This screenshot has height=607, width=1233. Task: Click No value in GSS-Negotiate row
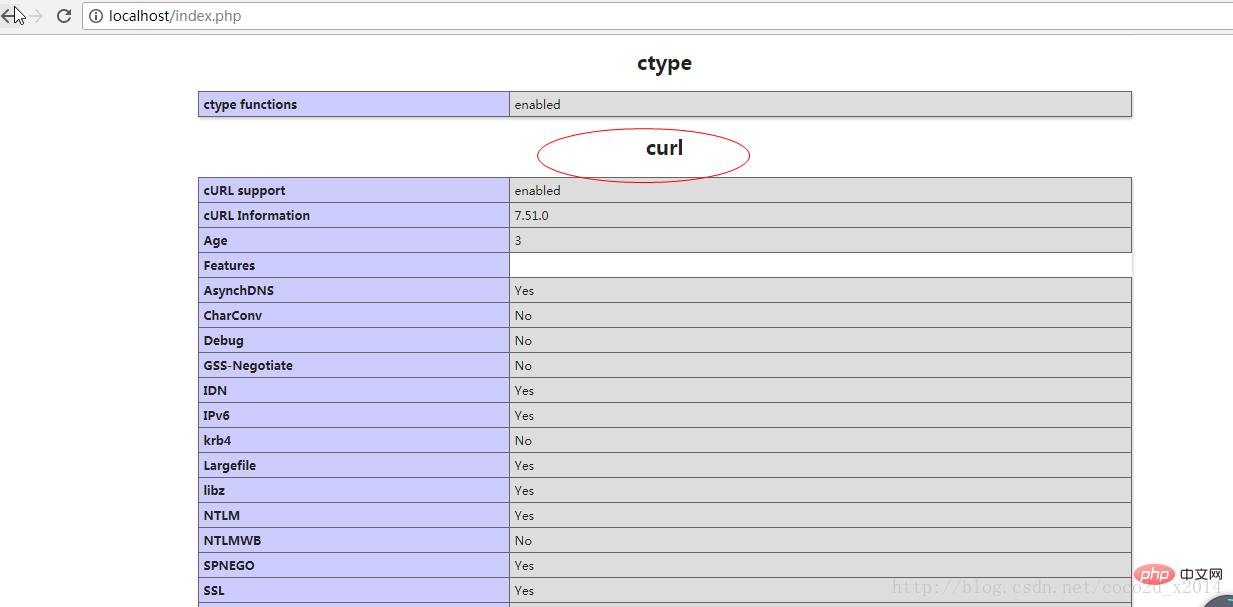pos(523,365)
